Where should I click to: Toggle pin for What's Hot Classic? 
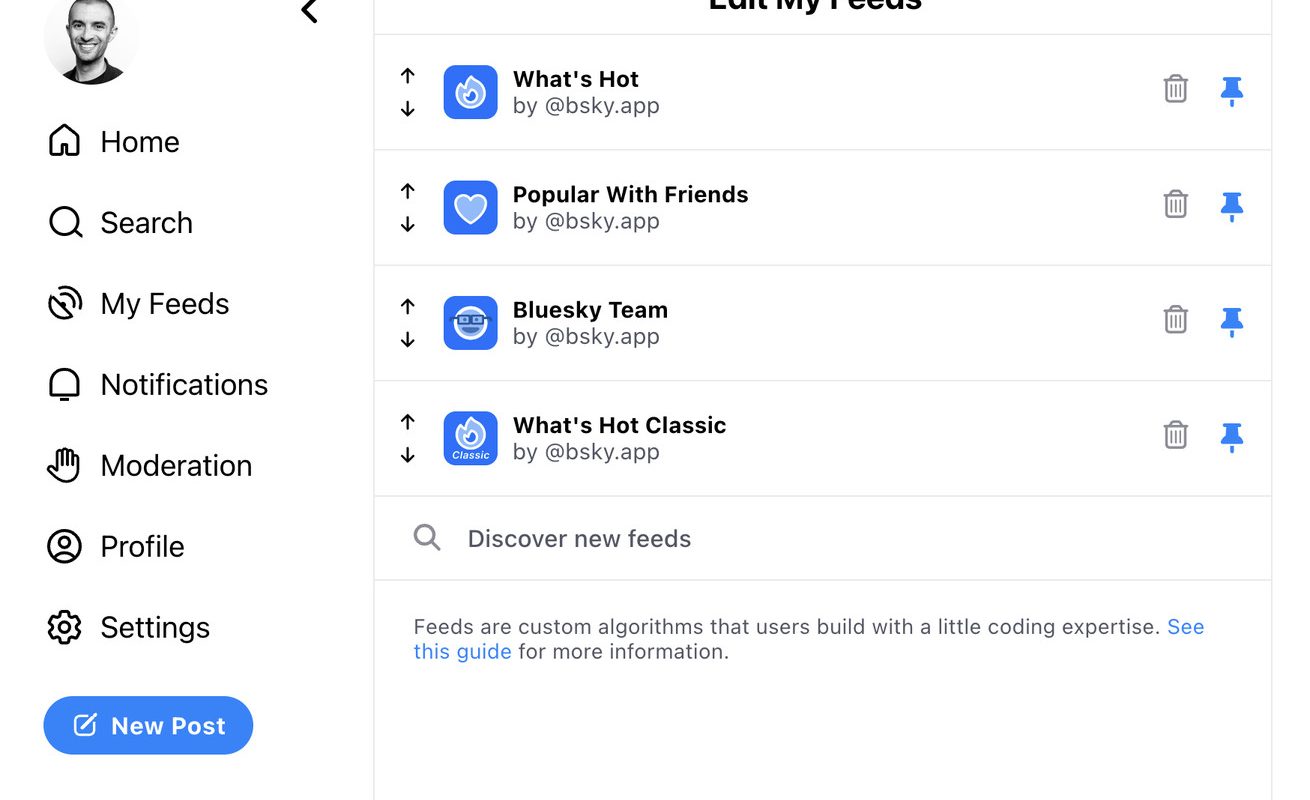pyautogui.click(x=1232, y=437)
